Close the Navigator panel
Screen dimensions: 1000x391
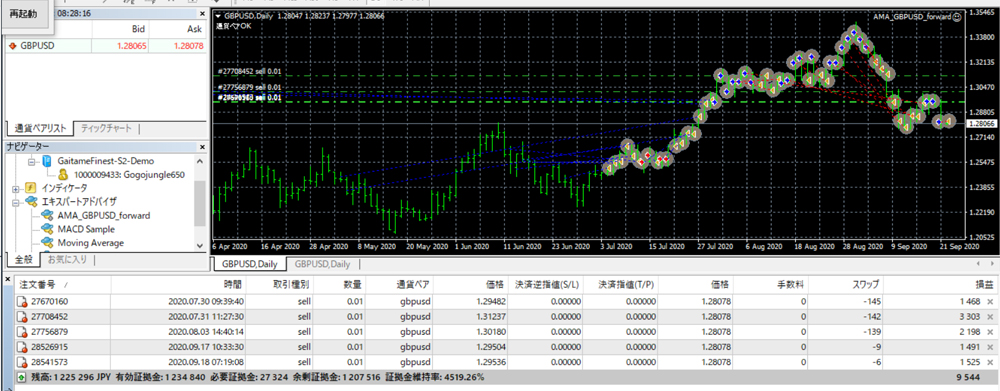pos(203,146)
